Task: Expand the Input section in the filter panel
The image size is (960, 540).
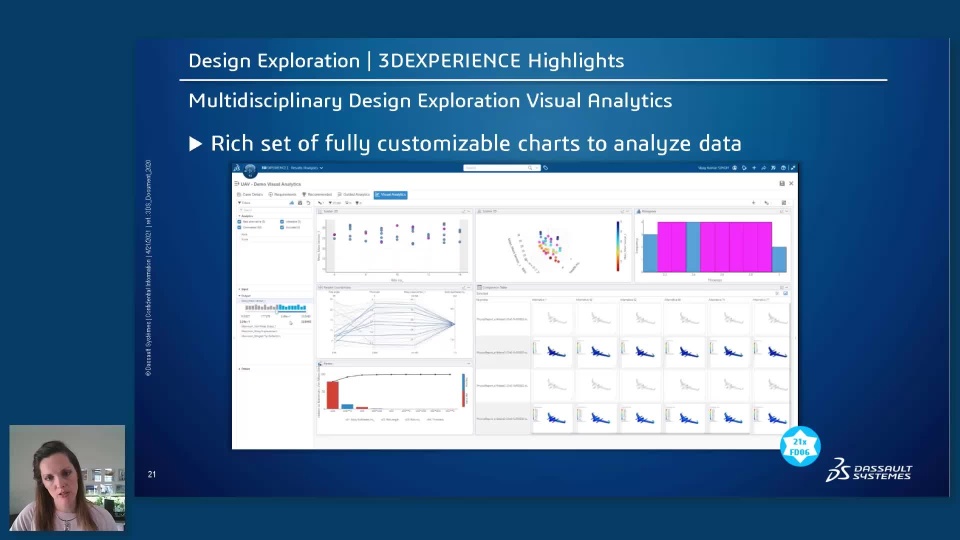Action: (244, 289)
